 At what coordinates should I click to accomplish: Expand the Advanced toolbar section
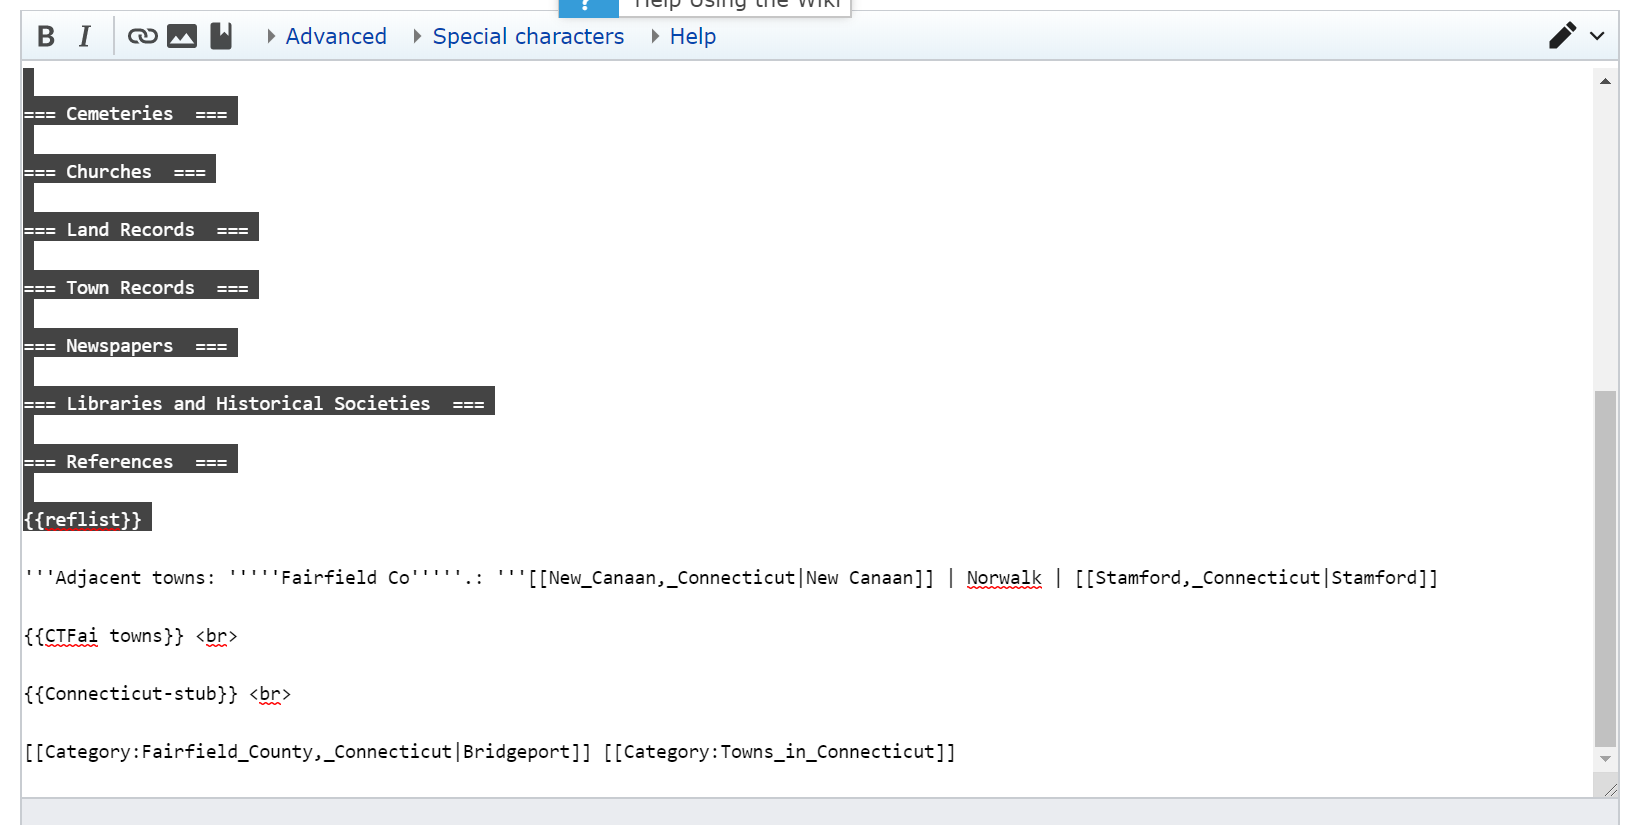pos(326,37)
